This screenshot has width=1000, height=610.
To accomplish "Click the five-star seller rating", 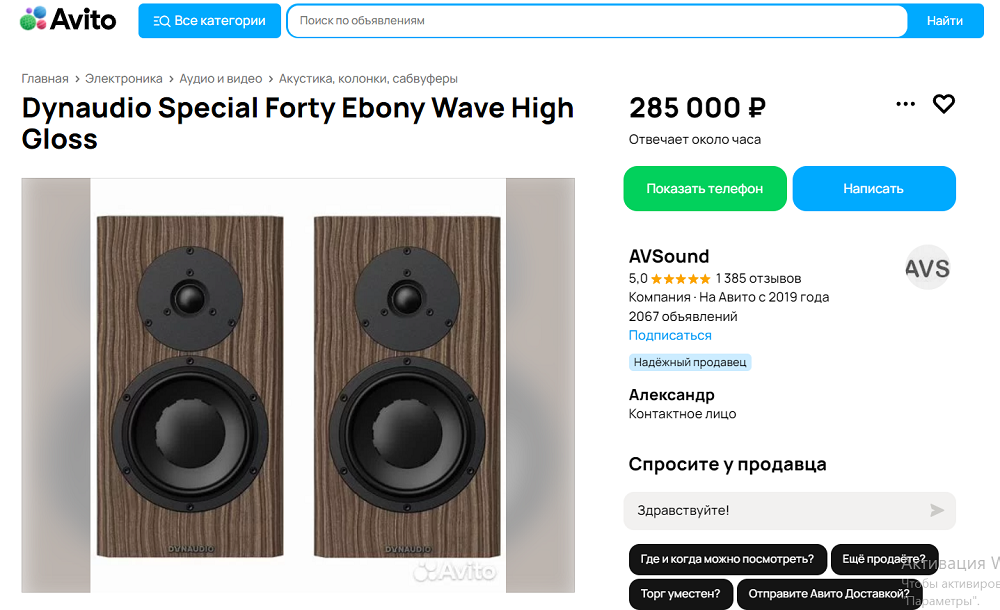I will (681, 279).
